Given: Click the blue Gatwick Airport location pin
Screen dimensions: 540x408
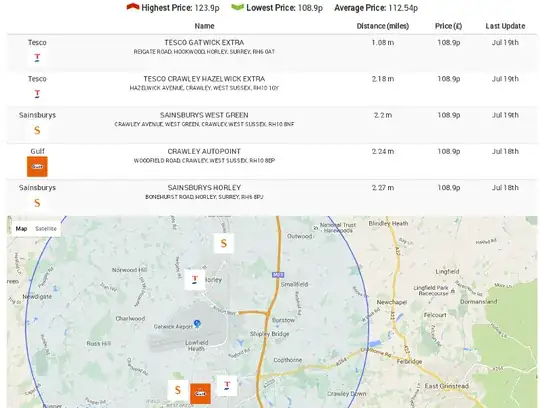Looking at the screenshot, I should click(x=197, y=324).
